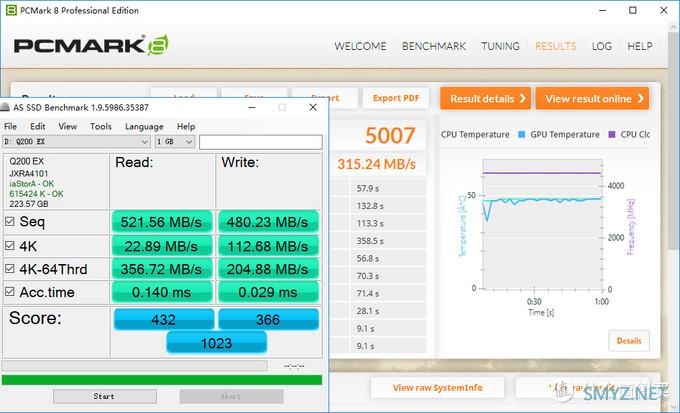Click the empty text field beside size dropdown
Viewport: 680px width, 413px height.
(261, 142)
